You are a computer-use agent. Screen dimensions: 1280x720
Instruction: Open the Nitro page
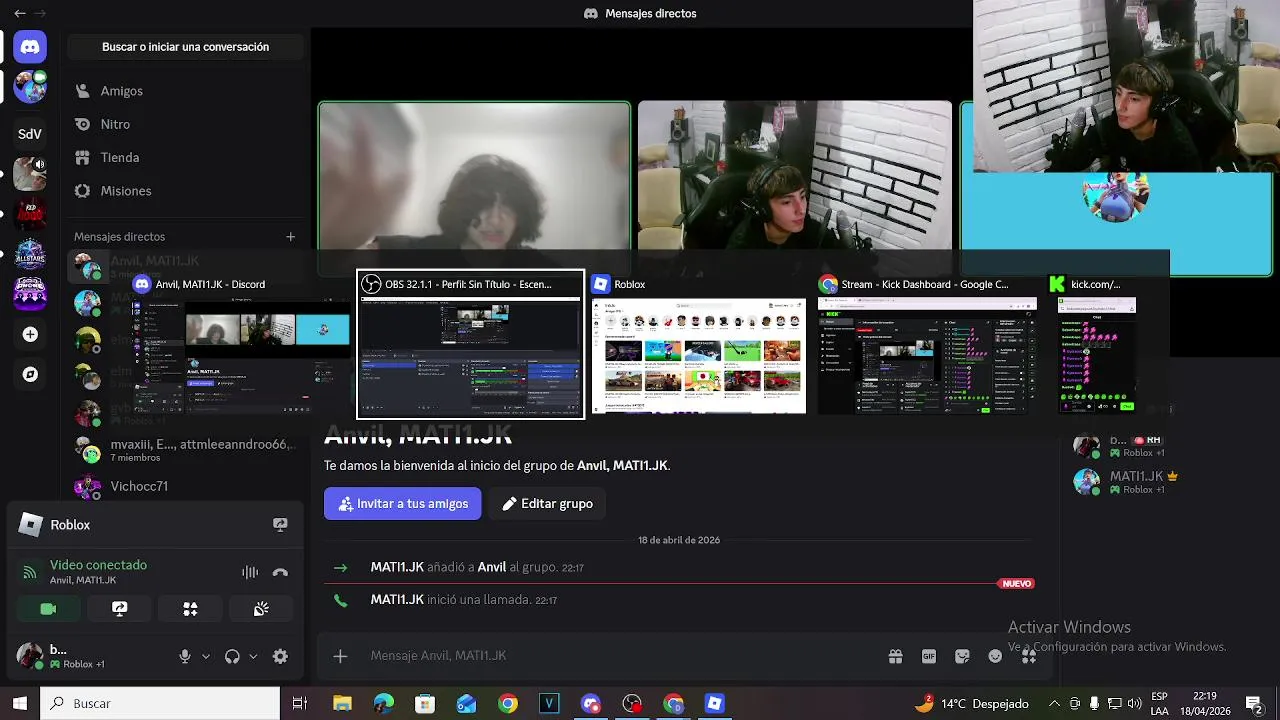pos(185,124)
